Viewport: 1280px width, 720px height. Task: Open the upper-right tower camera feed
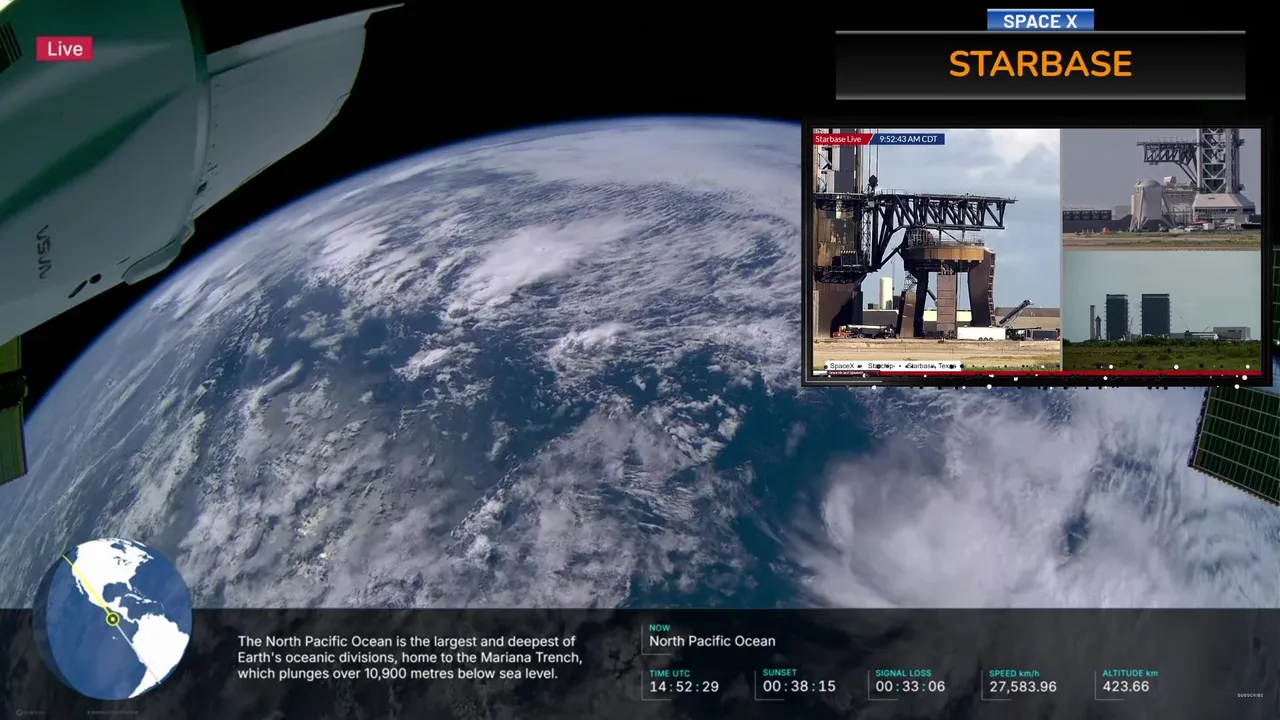(x=1161, y=187)
